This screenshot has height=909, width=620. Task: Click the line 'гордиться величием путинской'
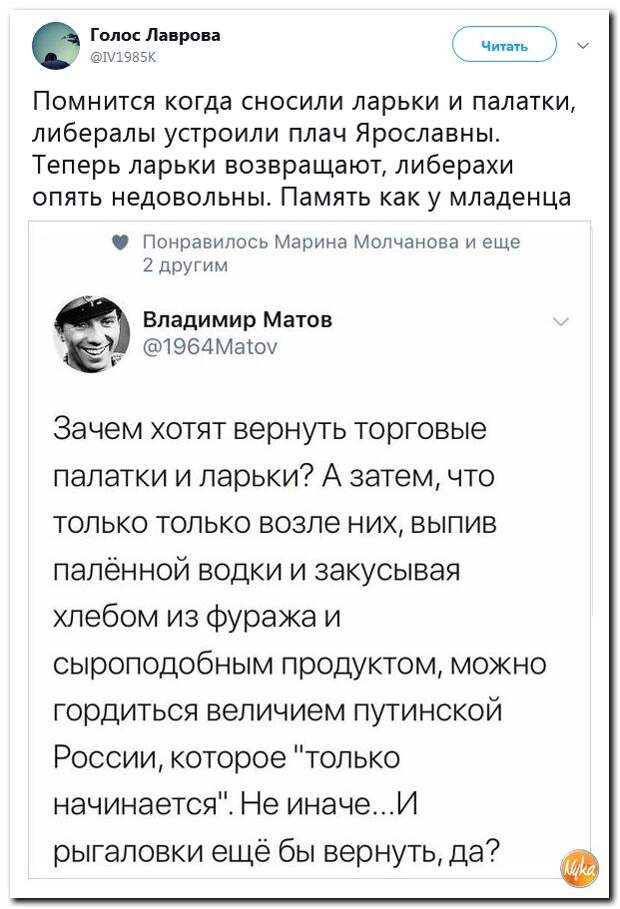pos(277,710)
